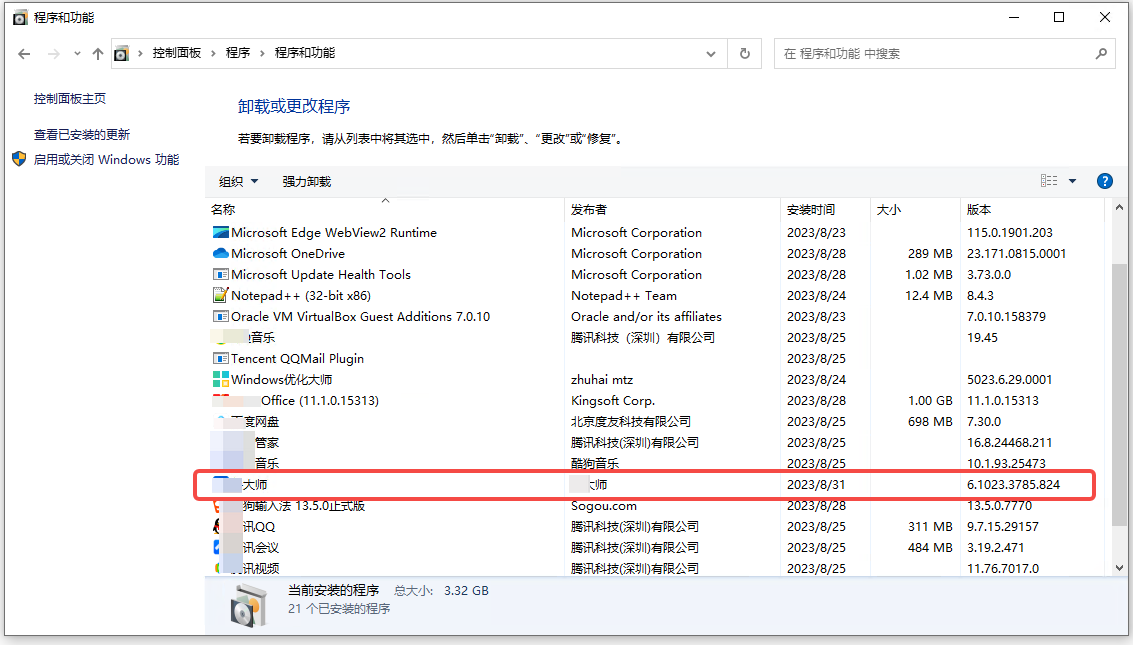This screenshot has height=645, width=1133.
Task: Select Notepad++ (32-bit x86) entry
Action: click(301, 295)
